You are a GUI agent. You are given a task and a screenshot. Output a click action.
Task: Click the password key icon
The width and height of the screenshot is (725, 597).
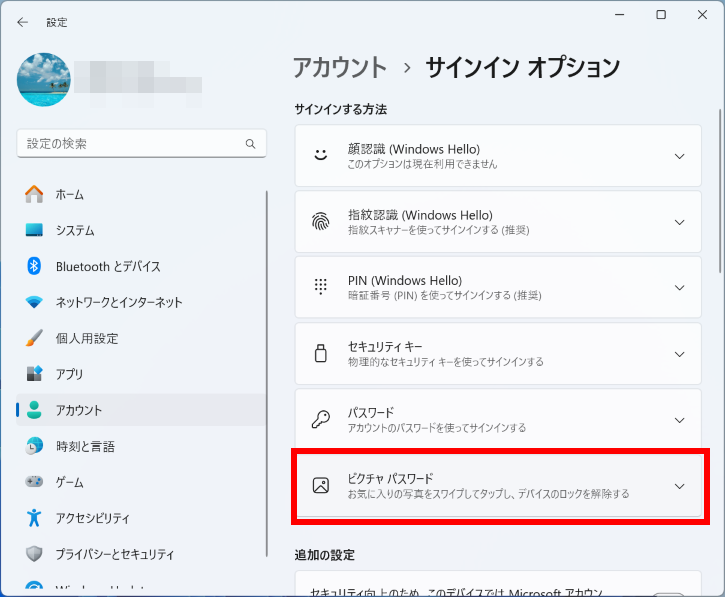point(321,420)
